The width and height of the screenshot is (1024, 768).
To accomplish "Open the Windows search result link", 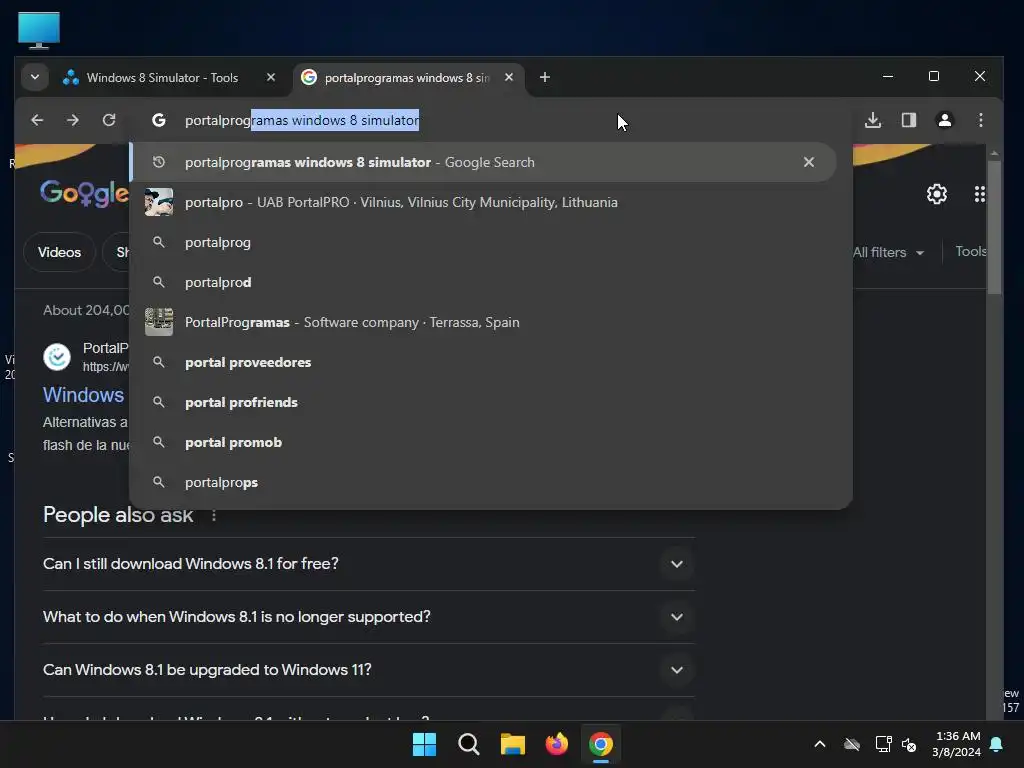I will (x=84, y=395).
